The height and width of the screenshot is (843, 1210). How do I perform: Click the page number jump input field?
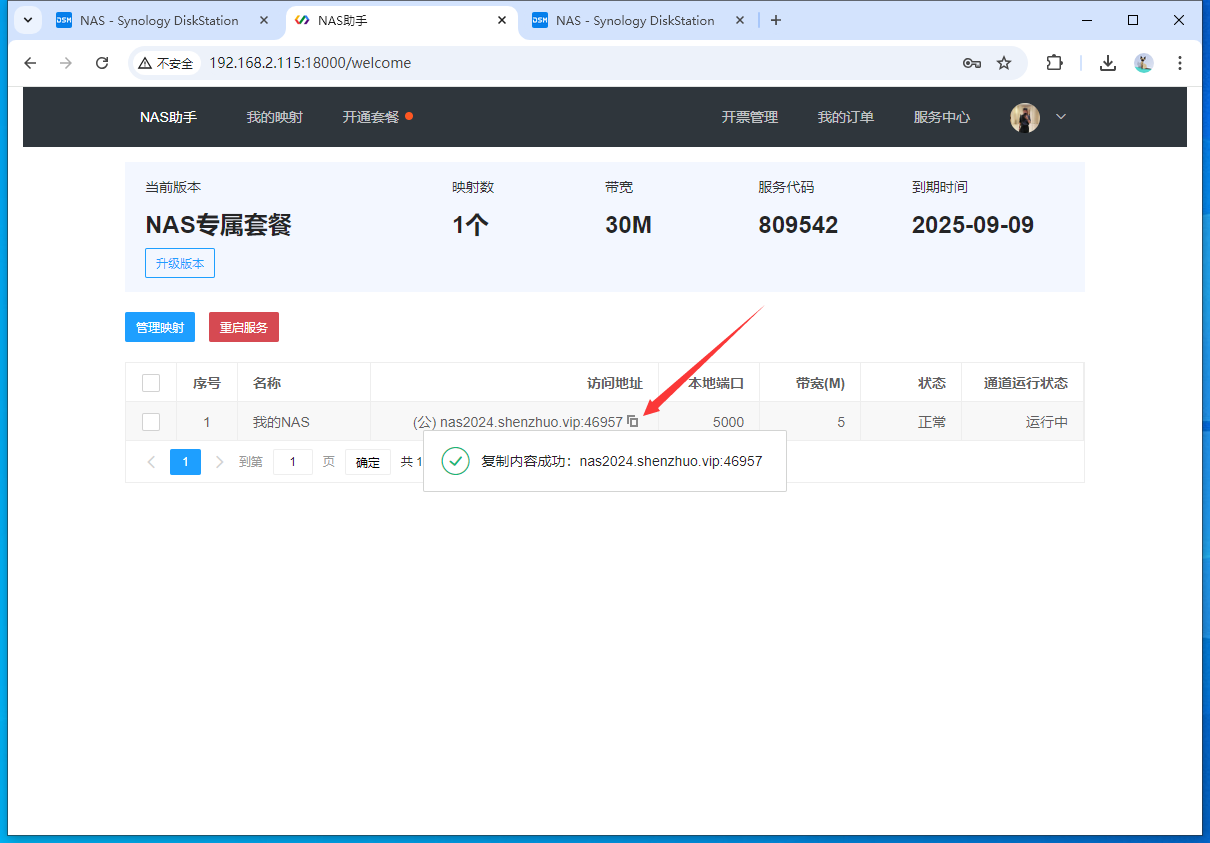coord(293,462)
